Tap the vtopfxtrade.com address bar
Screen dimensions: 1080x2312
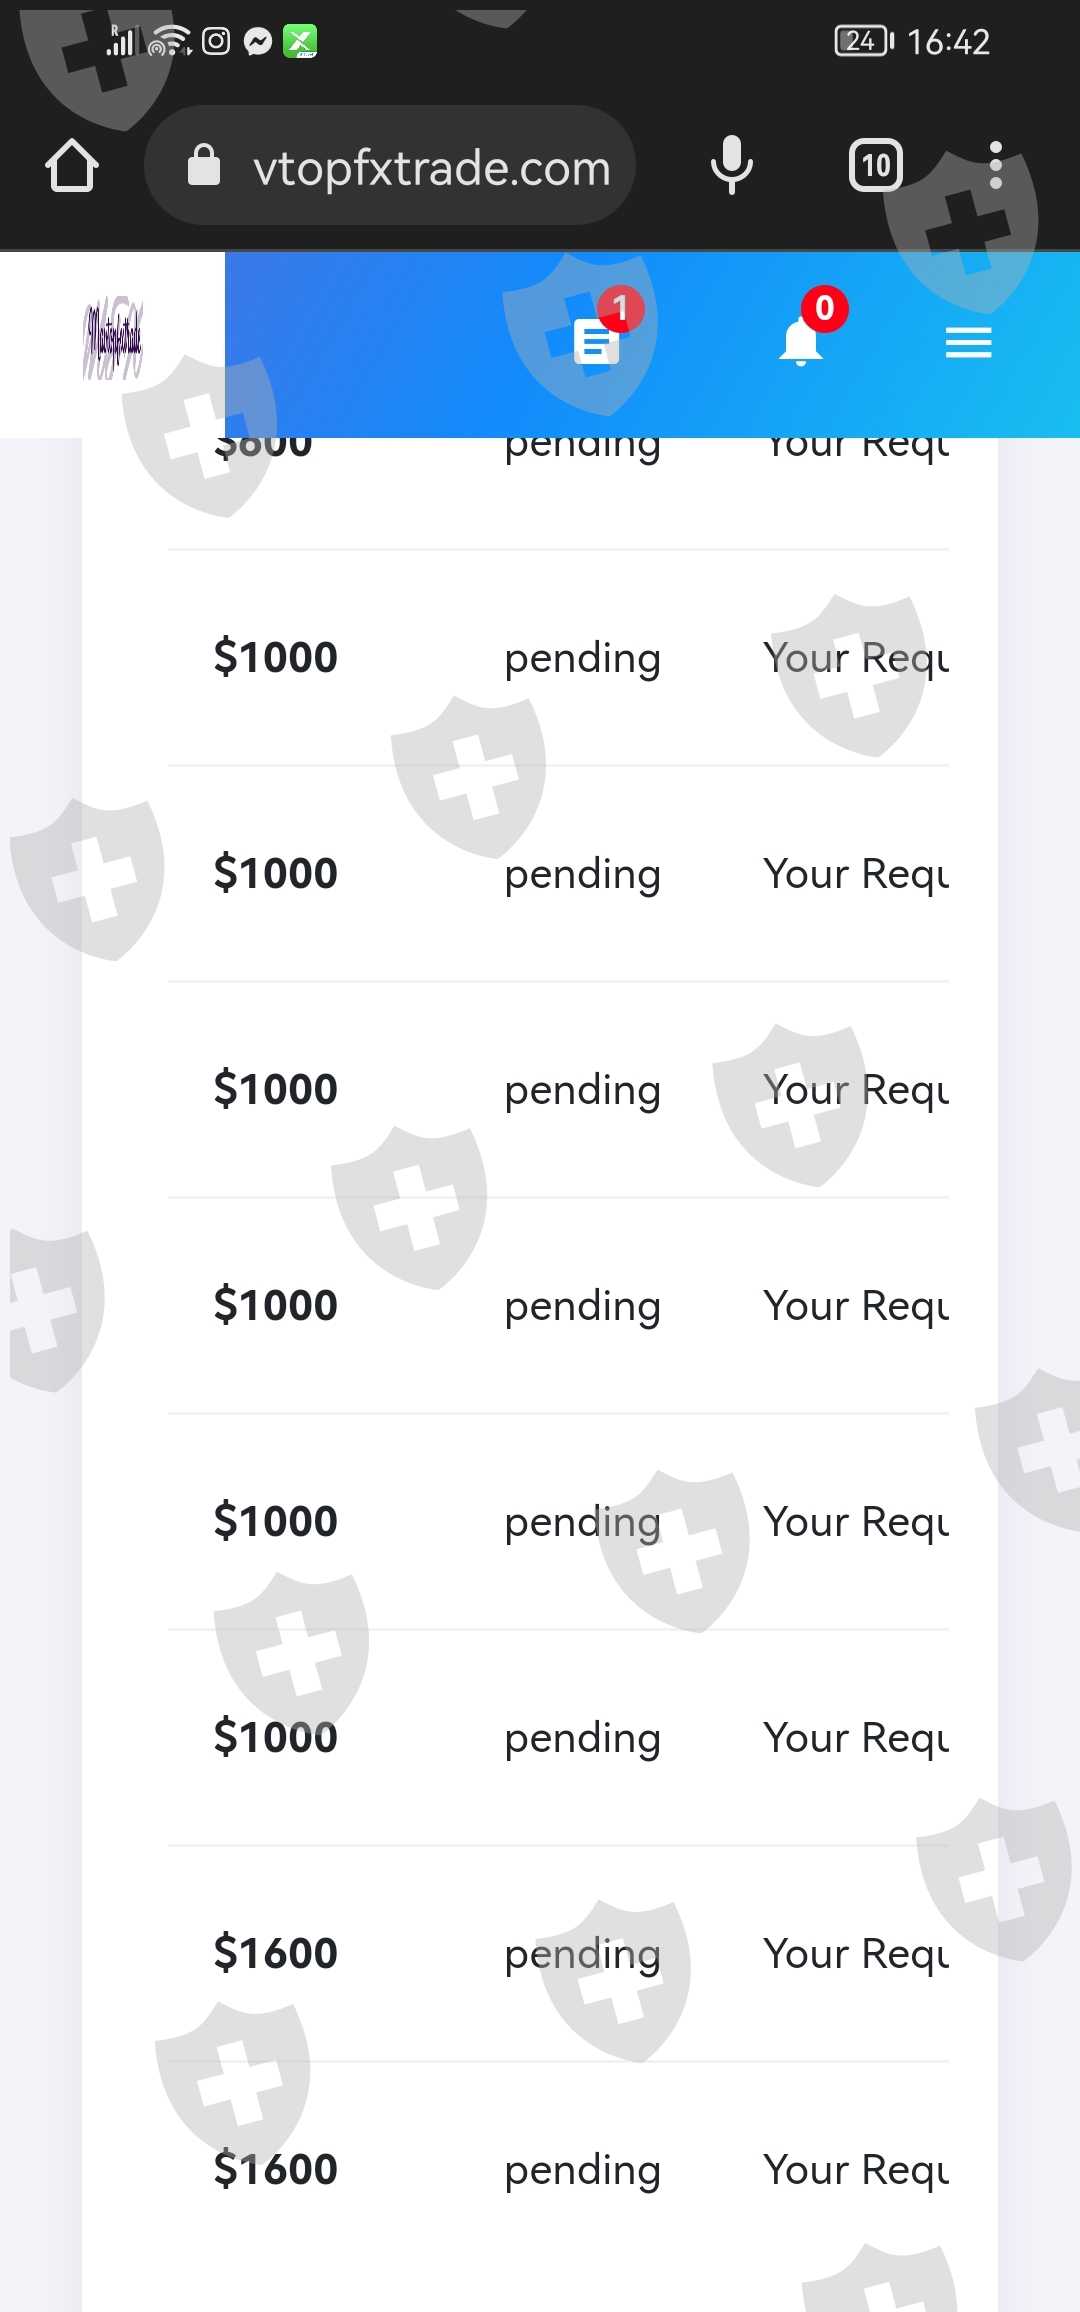[x=431, y=167]
